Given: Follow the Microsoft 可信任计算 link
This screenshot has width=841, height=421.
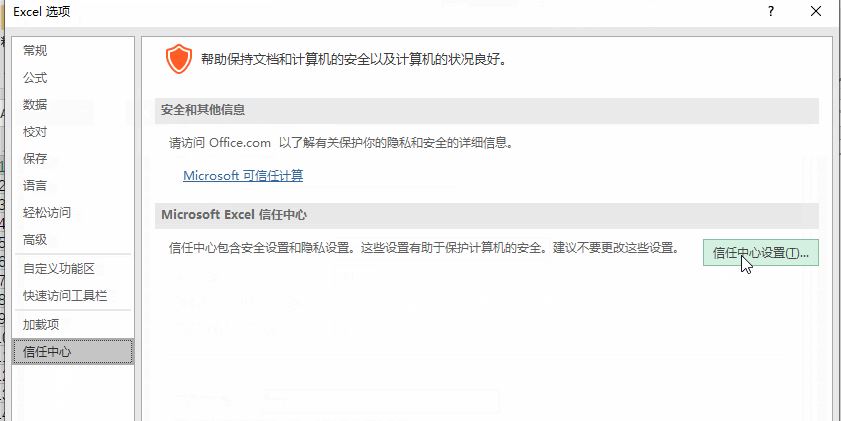Looking at the screenshot, I should (243, 175).
